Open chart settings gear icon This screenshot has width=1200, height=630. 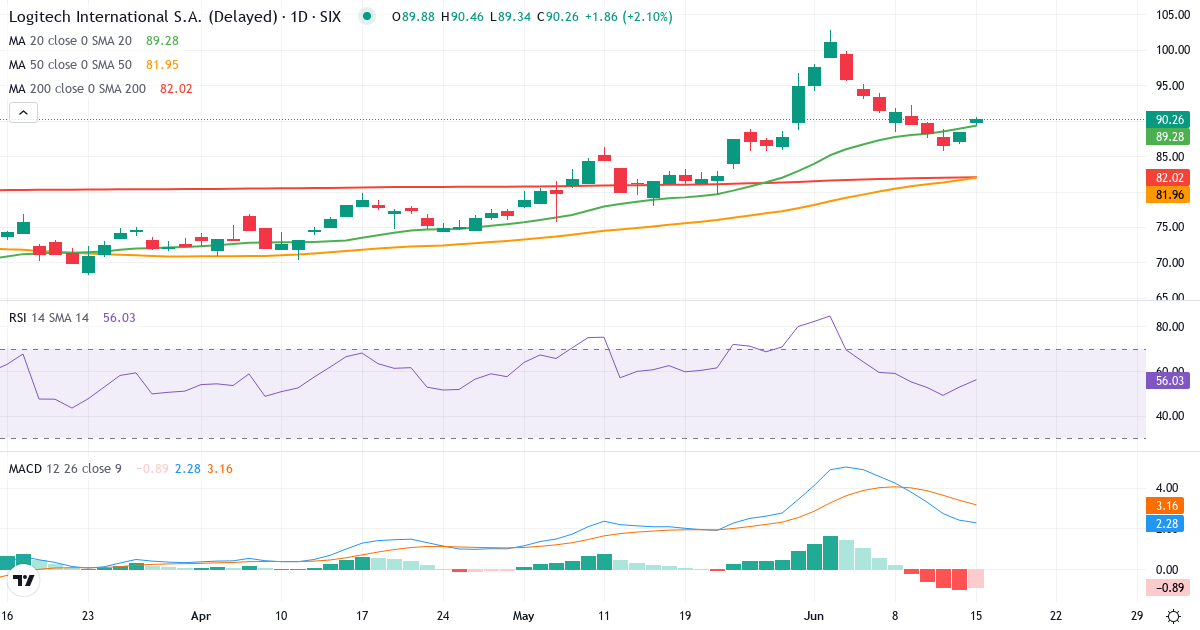[1171, 614]
